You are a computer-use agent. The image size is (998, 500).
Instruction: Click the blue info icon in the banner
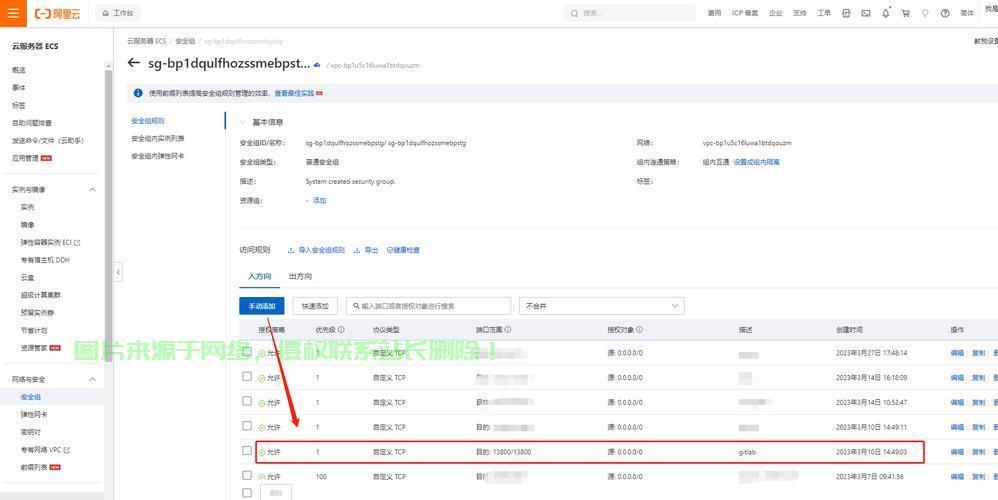pos(137,93)
